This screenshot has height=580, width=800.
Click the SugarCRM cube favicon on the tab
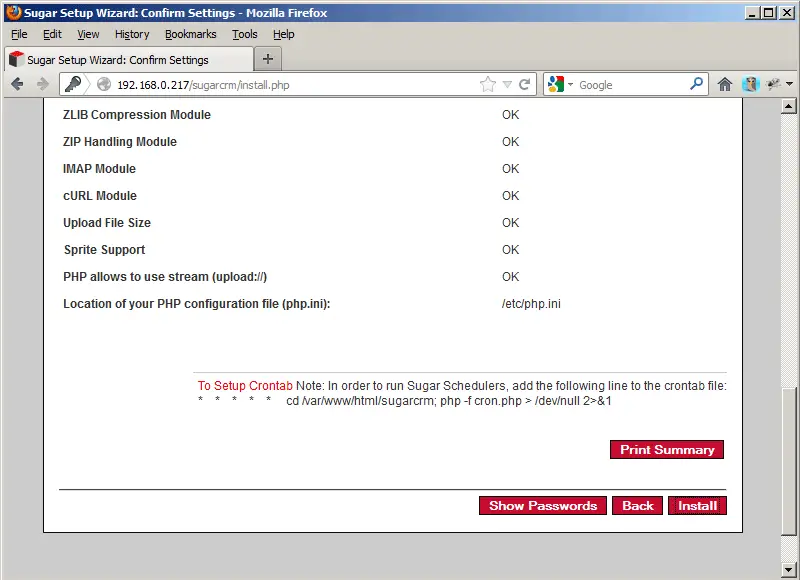[17, 59]
